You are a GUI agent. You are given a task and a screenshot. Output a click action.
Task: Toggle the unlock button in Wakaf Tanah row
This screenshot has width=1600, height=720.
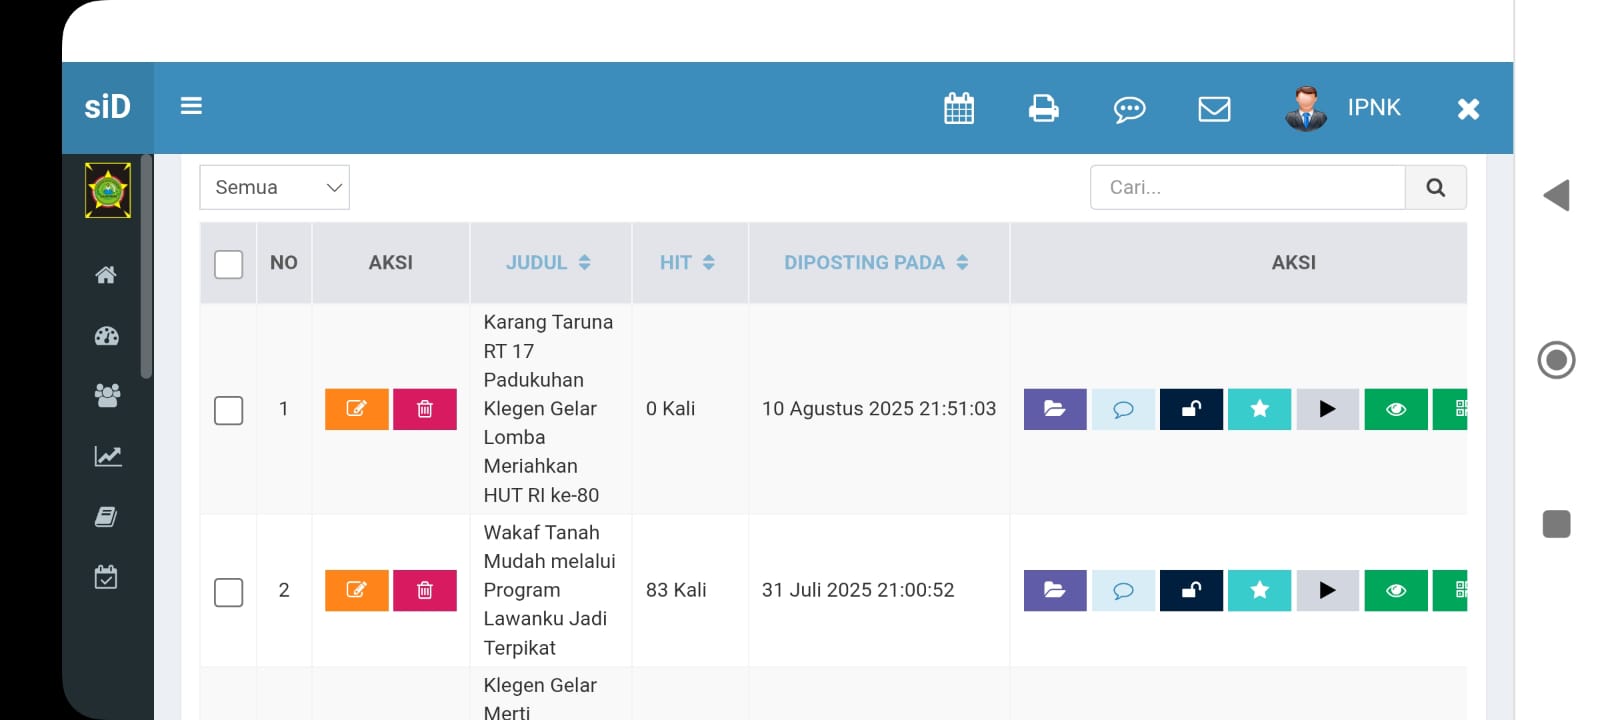click(1191, 590)
